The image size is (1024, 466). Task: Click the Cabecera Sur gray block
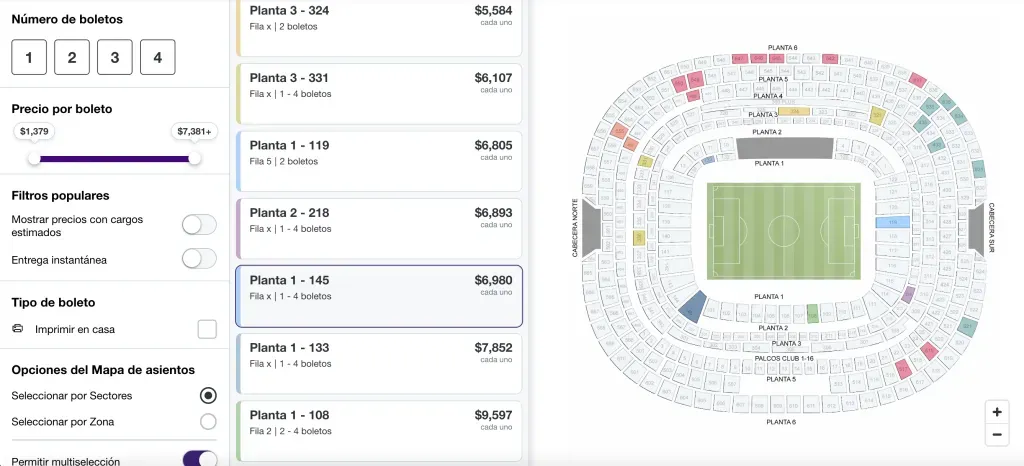[977, 226]
